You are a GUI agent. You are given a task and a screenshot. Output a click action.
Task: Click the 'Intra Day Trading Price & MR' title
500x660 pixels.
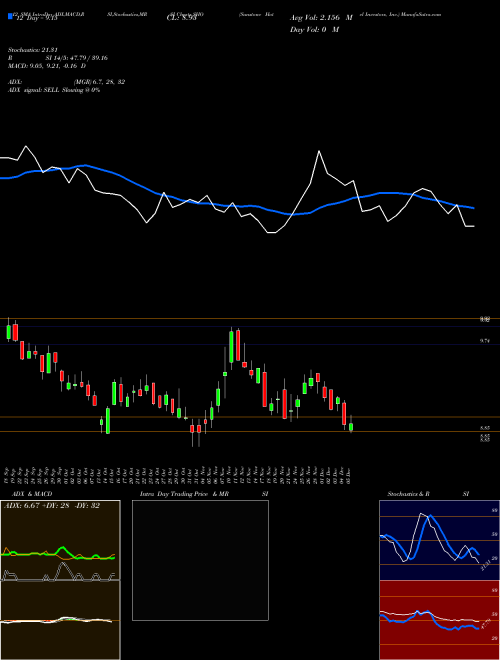point(184,494)
